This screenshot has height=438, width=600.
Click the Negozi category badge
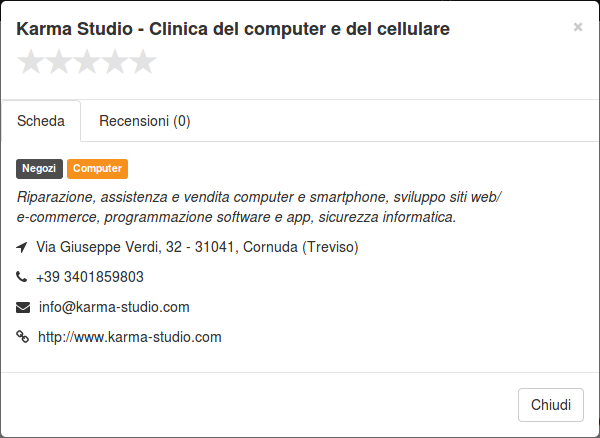(39, 169)
